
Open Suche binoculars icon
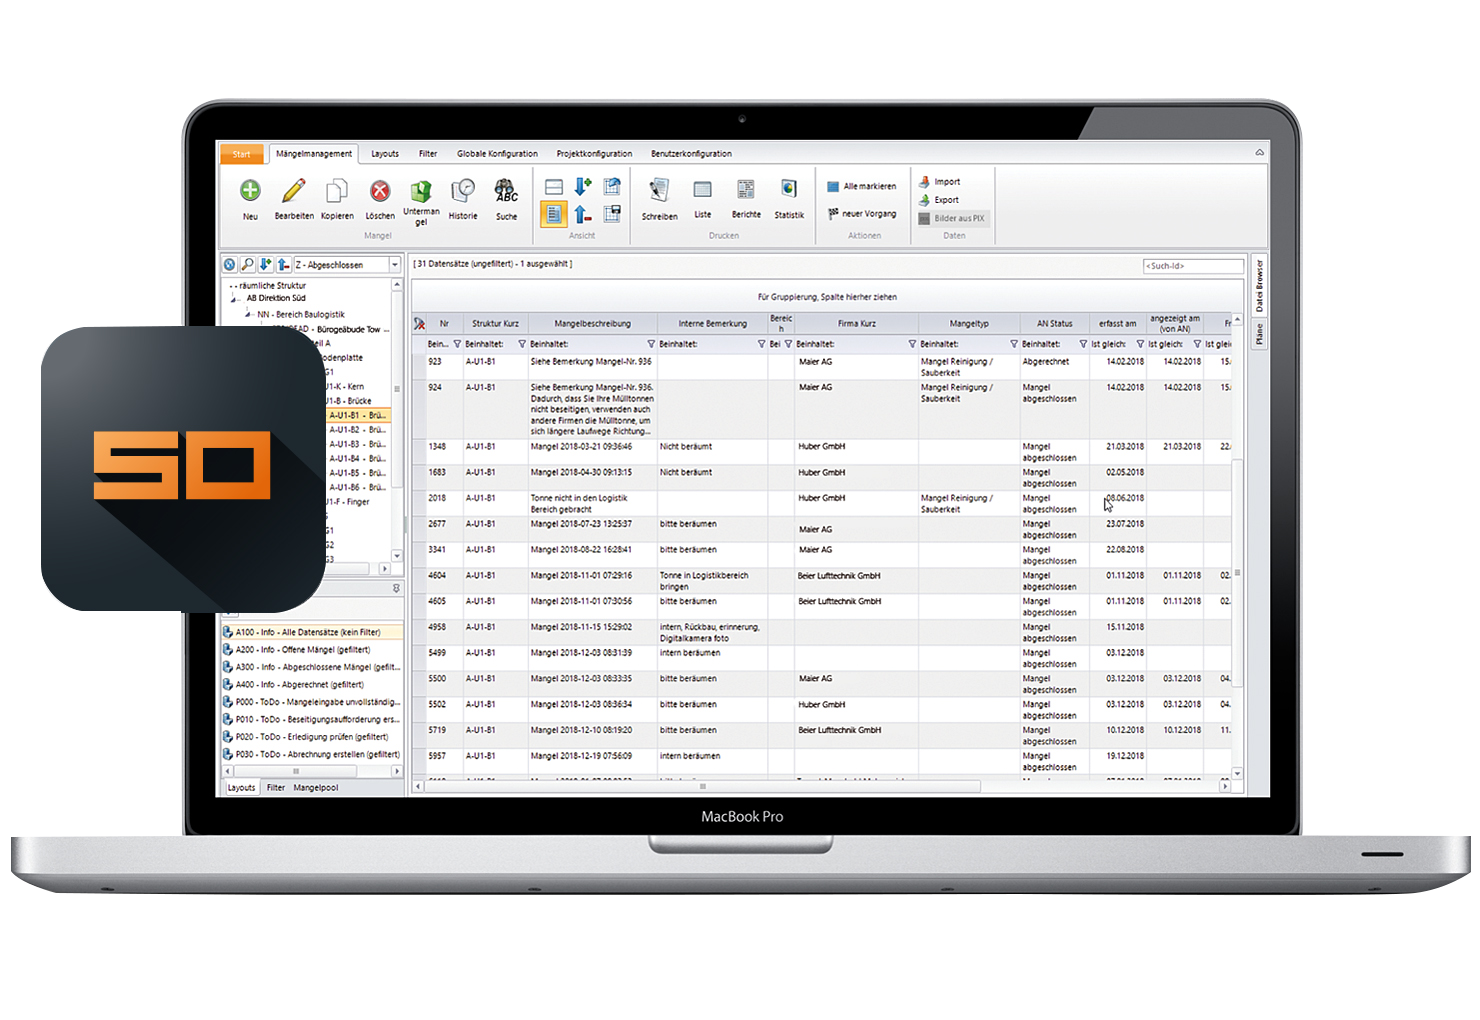pyautogui.click(x=506, y=191)
